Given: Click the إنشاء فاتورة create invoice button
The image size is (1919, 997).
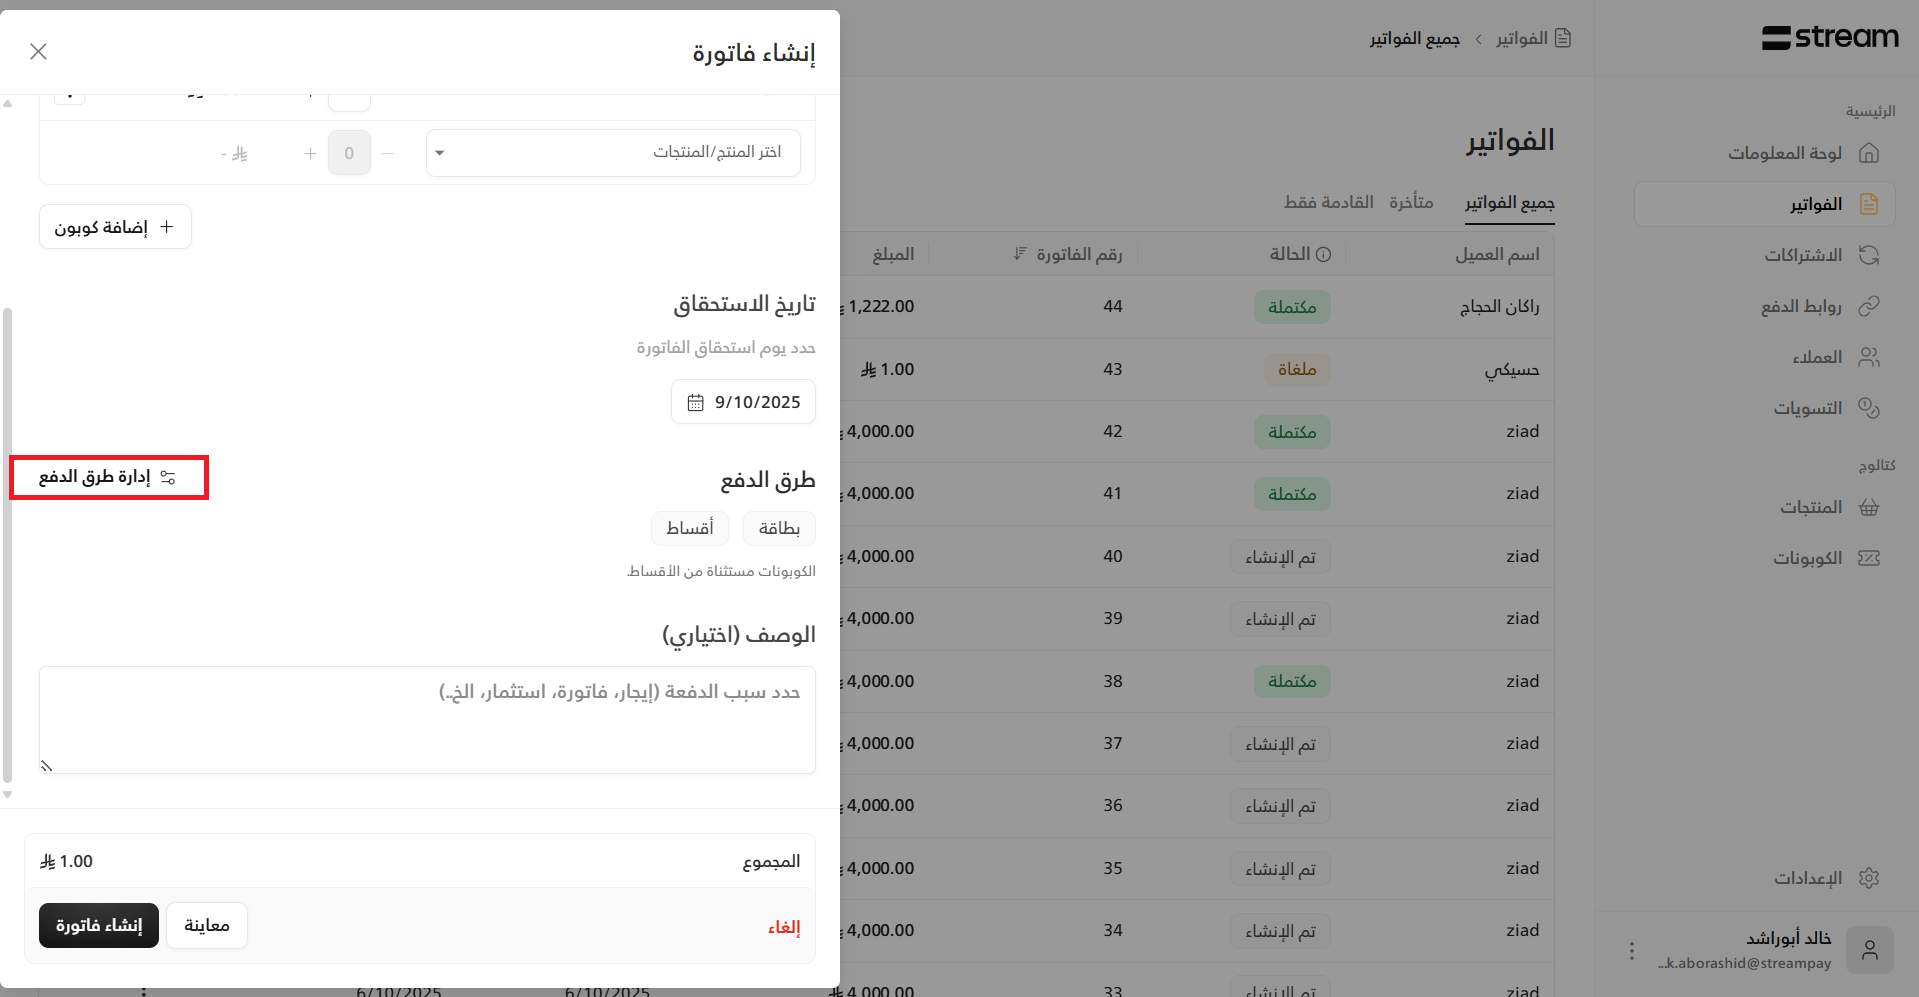Looking at the screenshot, I should [99, 926].
